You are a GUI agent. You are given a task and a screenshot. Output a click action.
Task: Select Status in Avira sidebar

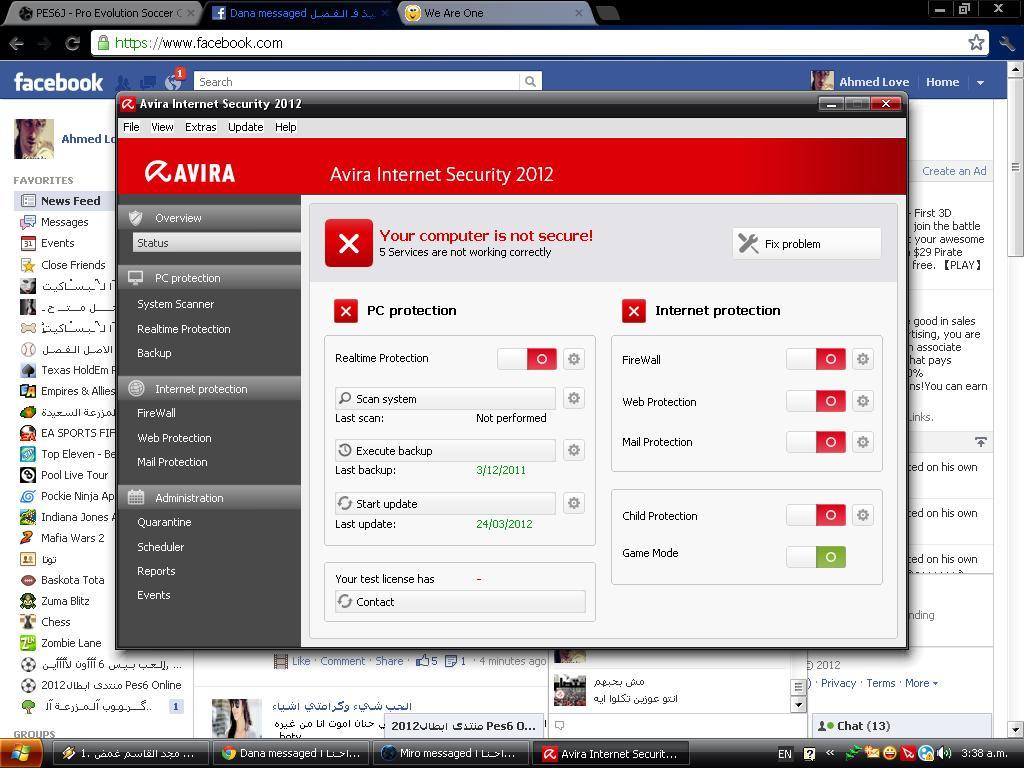tap(216, 243)
